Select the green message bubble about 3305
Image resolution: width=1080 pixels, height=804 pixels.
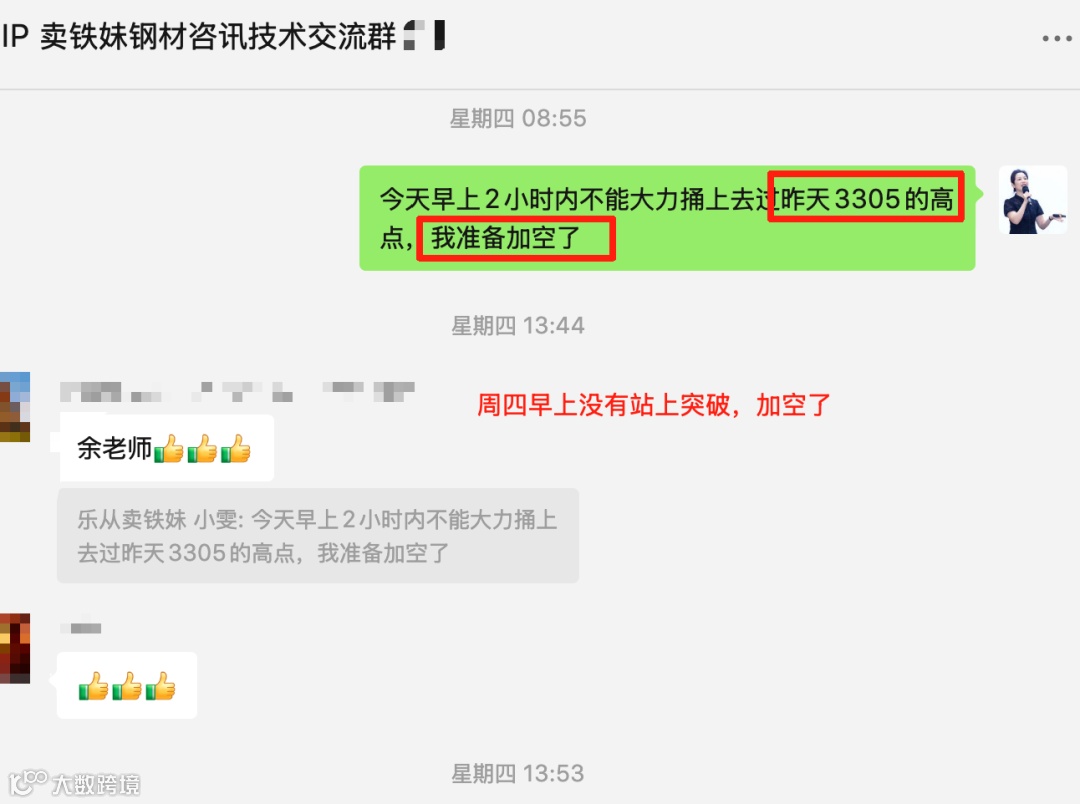(667, 218)
